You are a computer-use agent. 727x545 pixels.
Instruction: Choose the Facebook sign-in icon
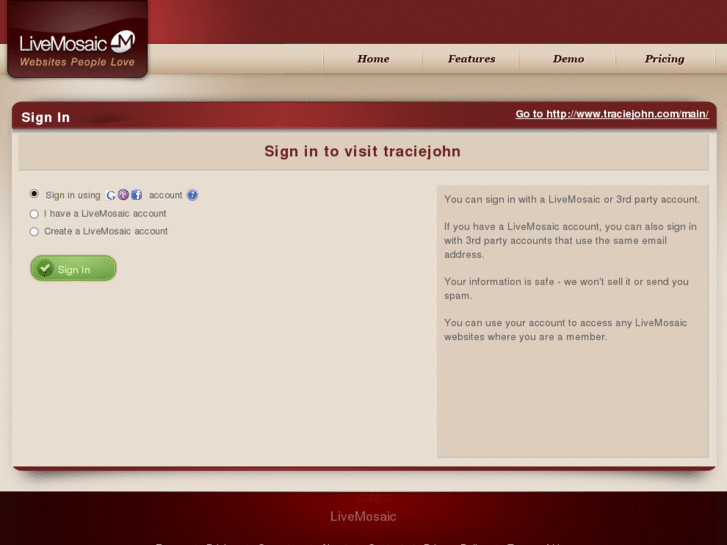136,195
